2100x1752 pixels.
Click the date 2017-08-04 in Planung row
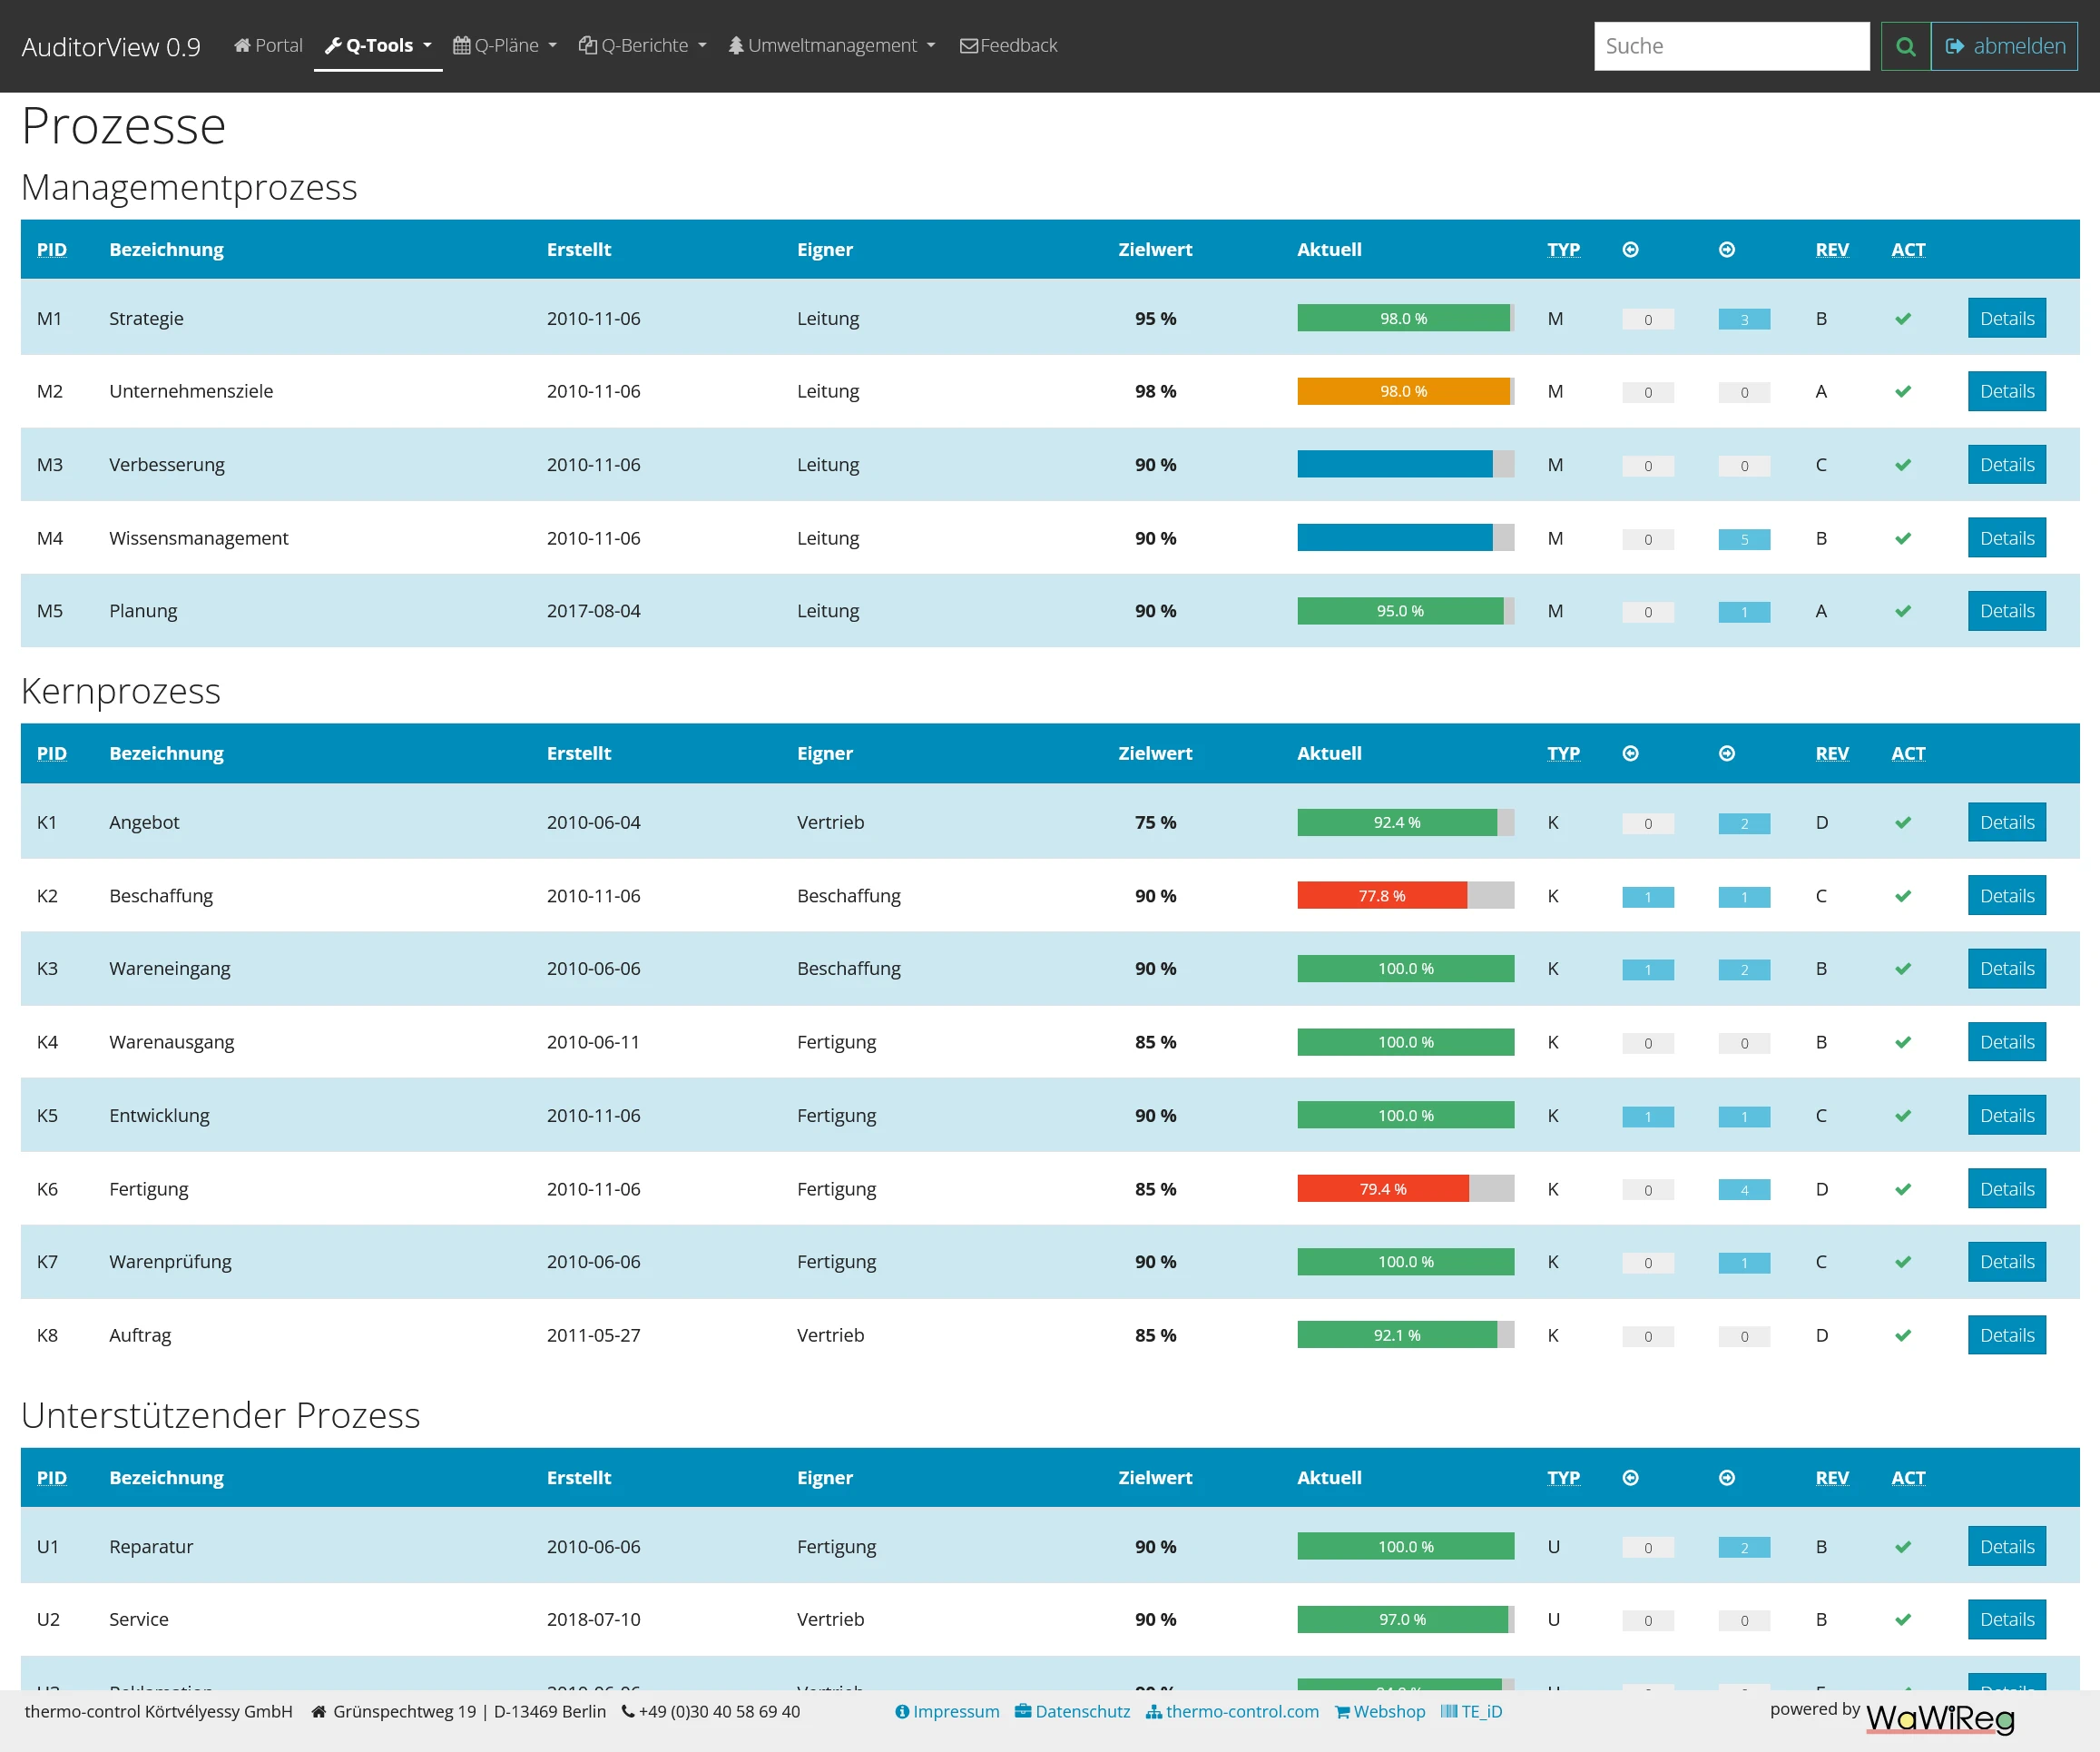pyautogui.click(x=593, y=610)
